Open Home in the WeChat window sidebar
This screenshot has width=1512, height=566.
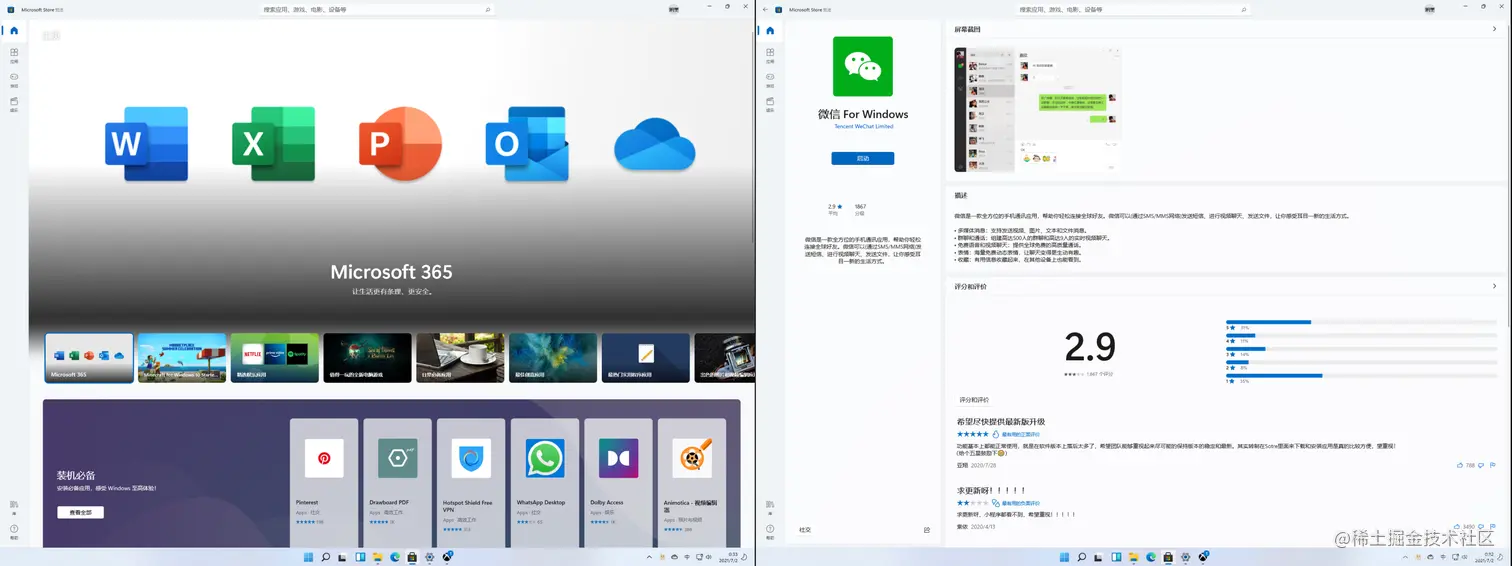(770, 31)
